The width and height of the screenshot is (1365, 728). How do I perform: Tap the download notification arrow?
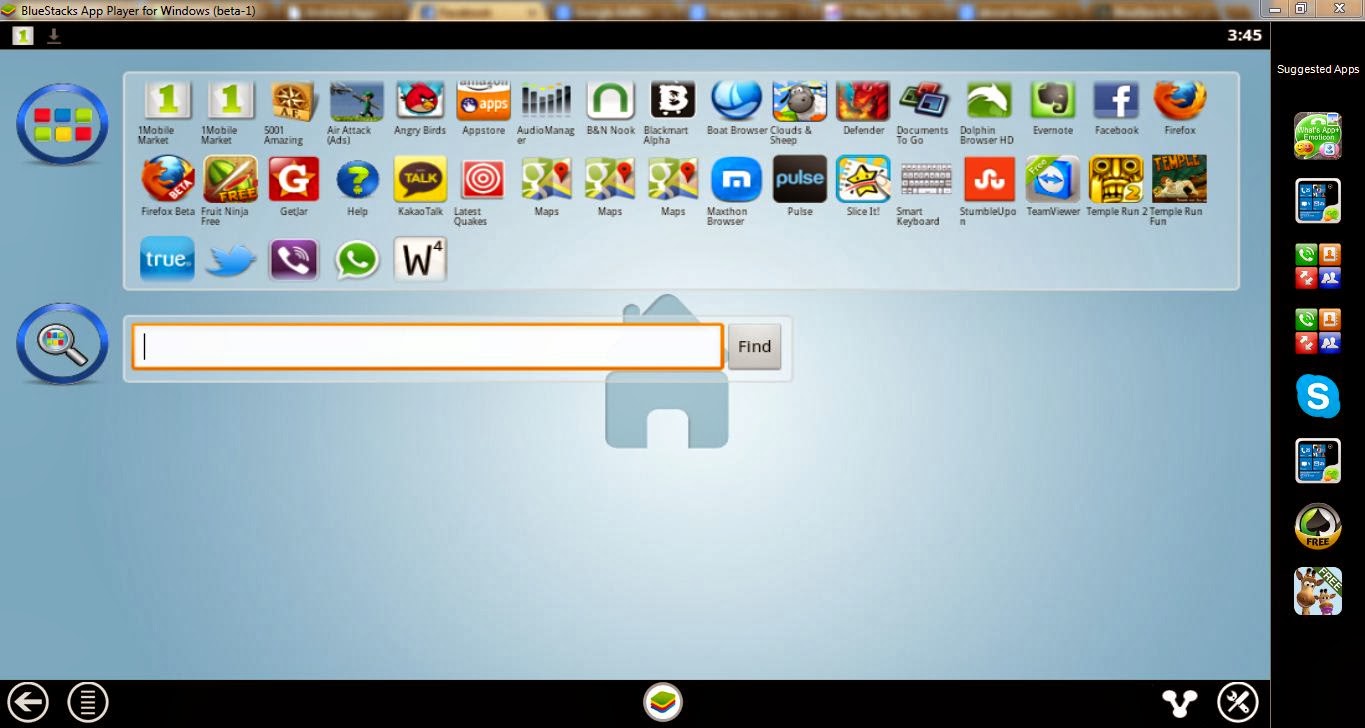(54, 35)
